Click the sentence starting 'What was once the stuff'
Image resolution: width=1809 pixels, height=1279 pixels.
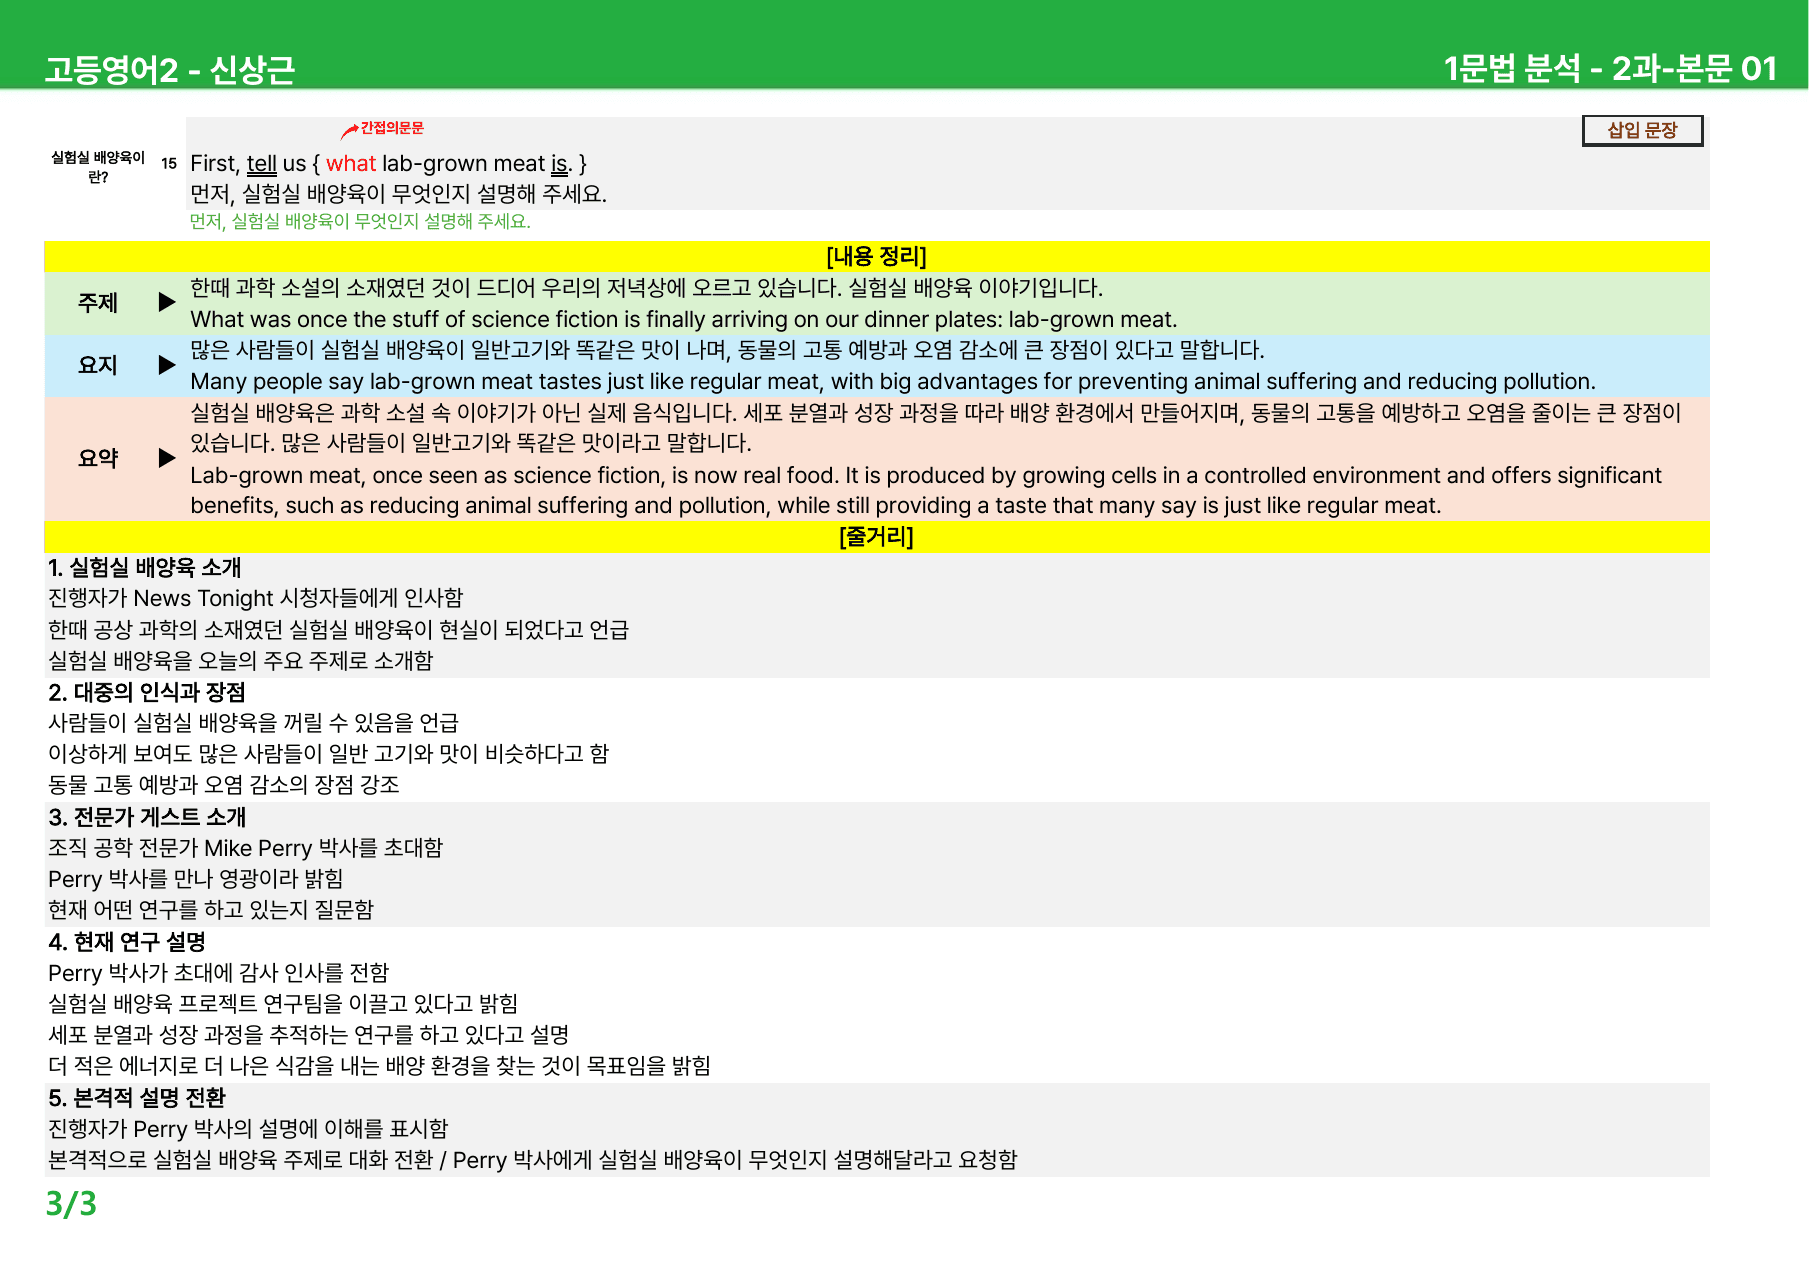[684, 319]
